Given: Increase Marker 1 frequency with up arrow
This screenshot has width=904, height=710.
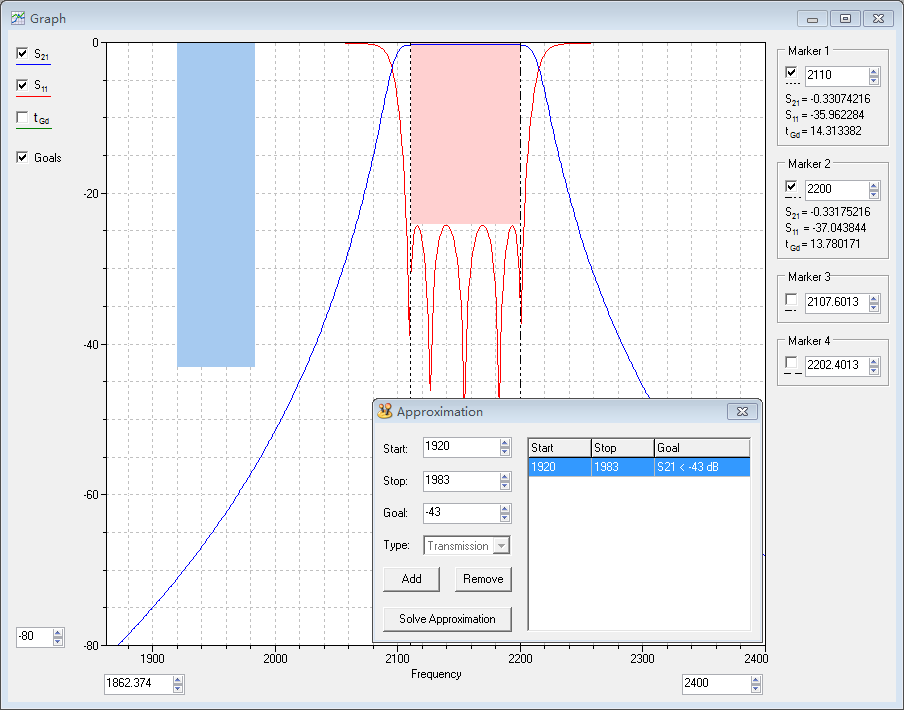Looking at the screenshot, I should tap(874, 71).
